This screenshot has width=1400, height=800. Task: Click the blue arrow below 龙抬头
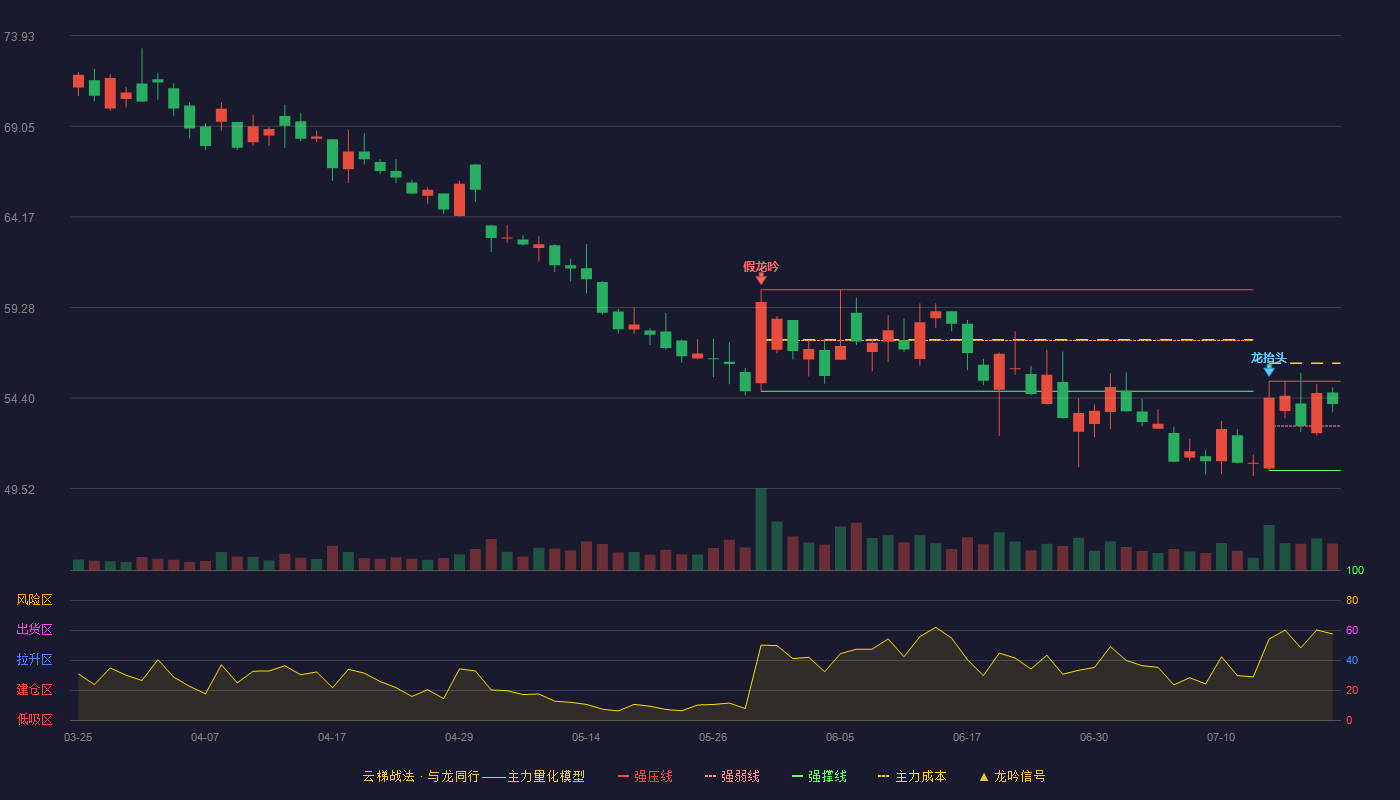[x=1269, y=370]
